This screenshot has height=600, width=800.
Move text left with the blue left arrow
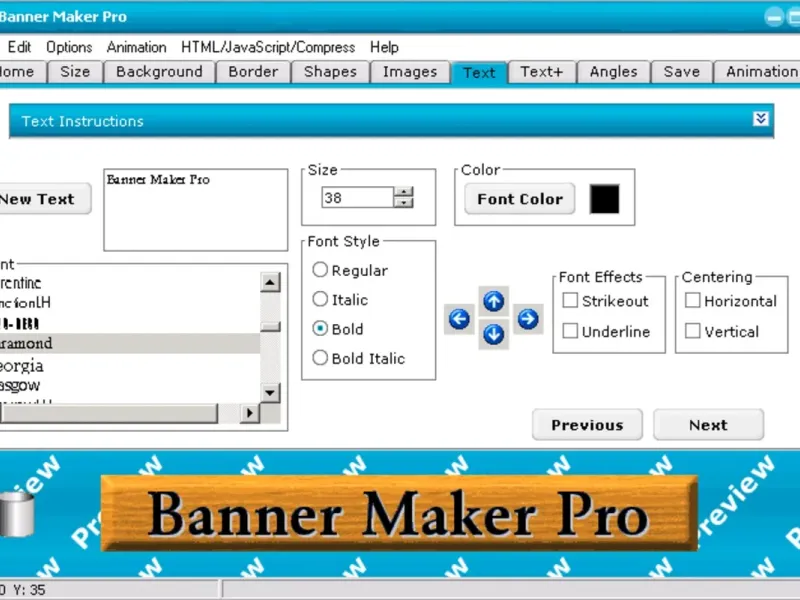459,319
